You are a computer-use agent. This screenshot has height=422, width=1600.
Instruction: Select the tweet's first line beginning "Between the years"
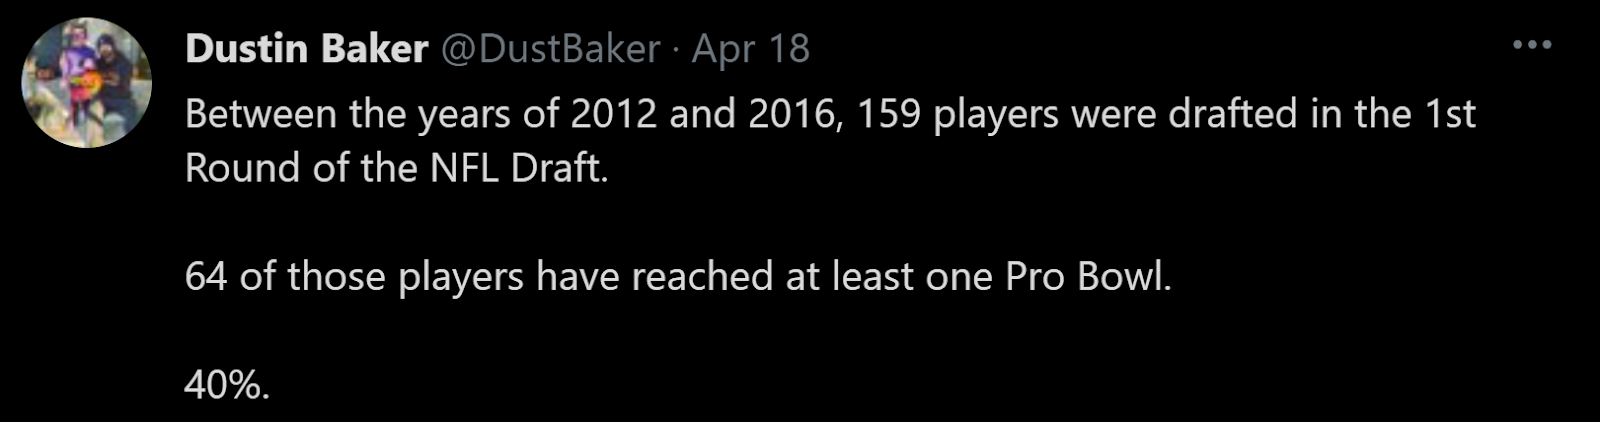(x=830, y=114)
